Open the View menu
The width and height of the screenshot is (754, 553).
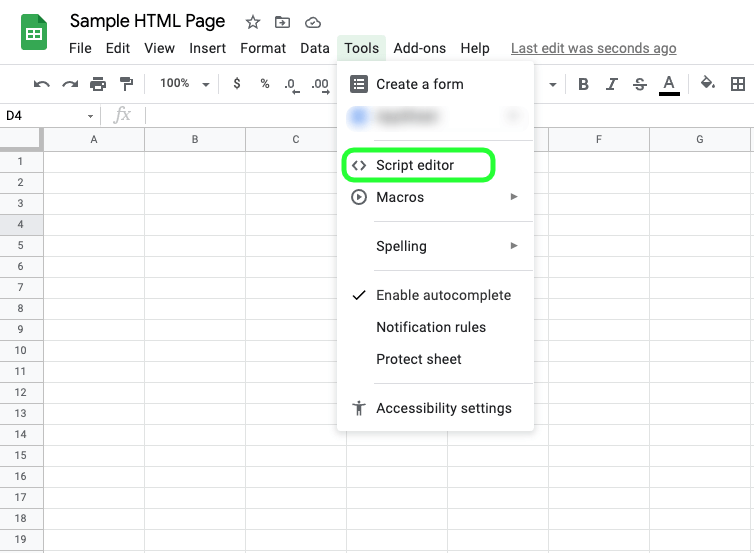(x=159, y=48)
